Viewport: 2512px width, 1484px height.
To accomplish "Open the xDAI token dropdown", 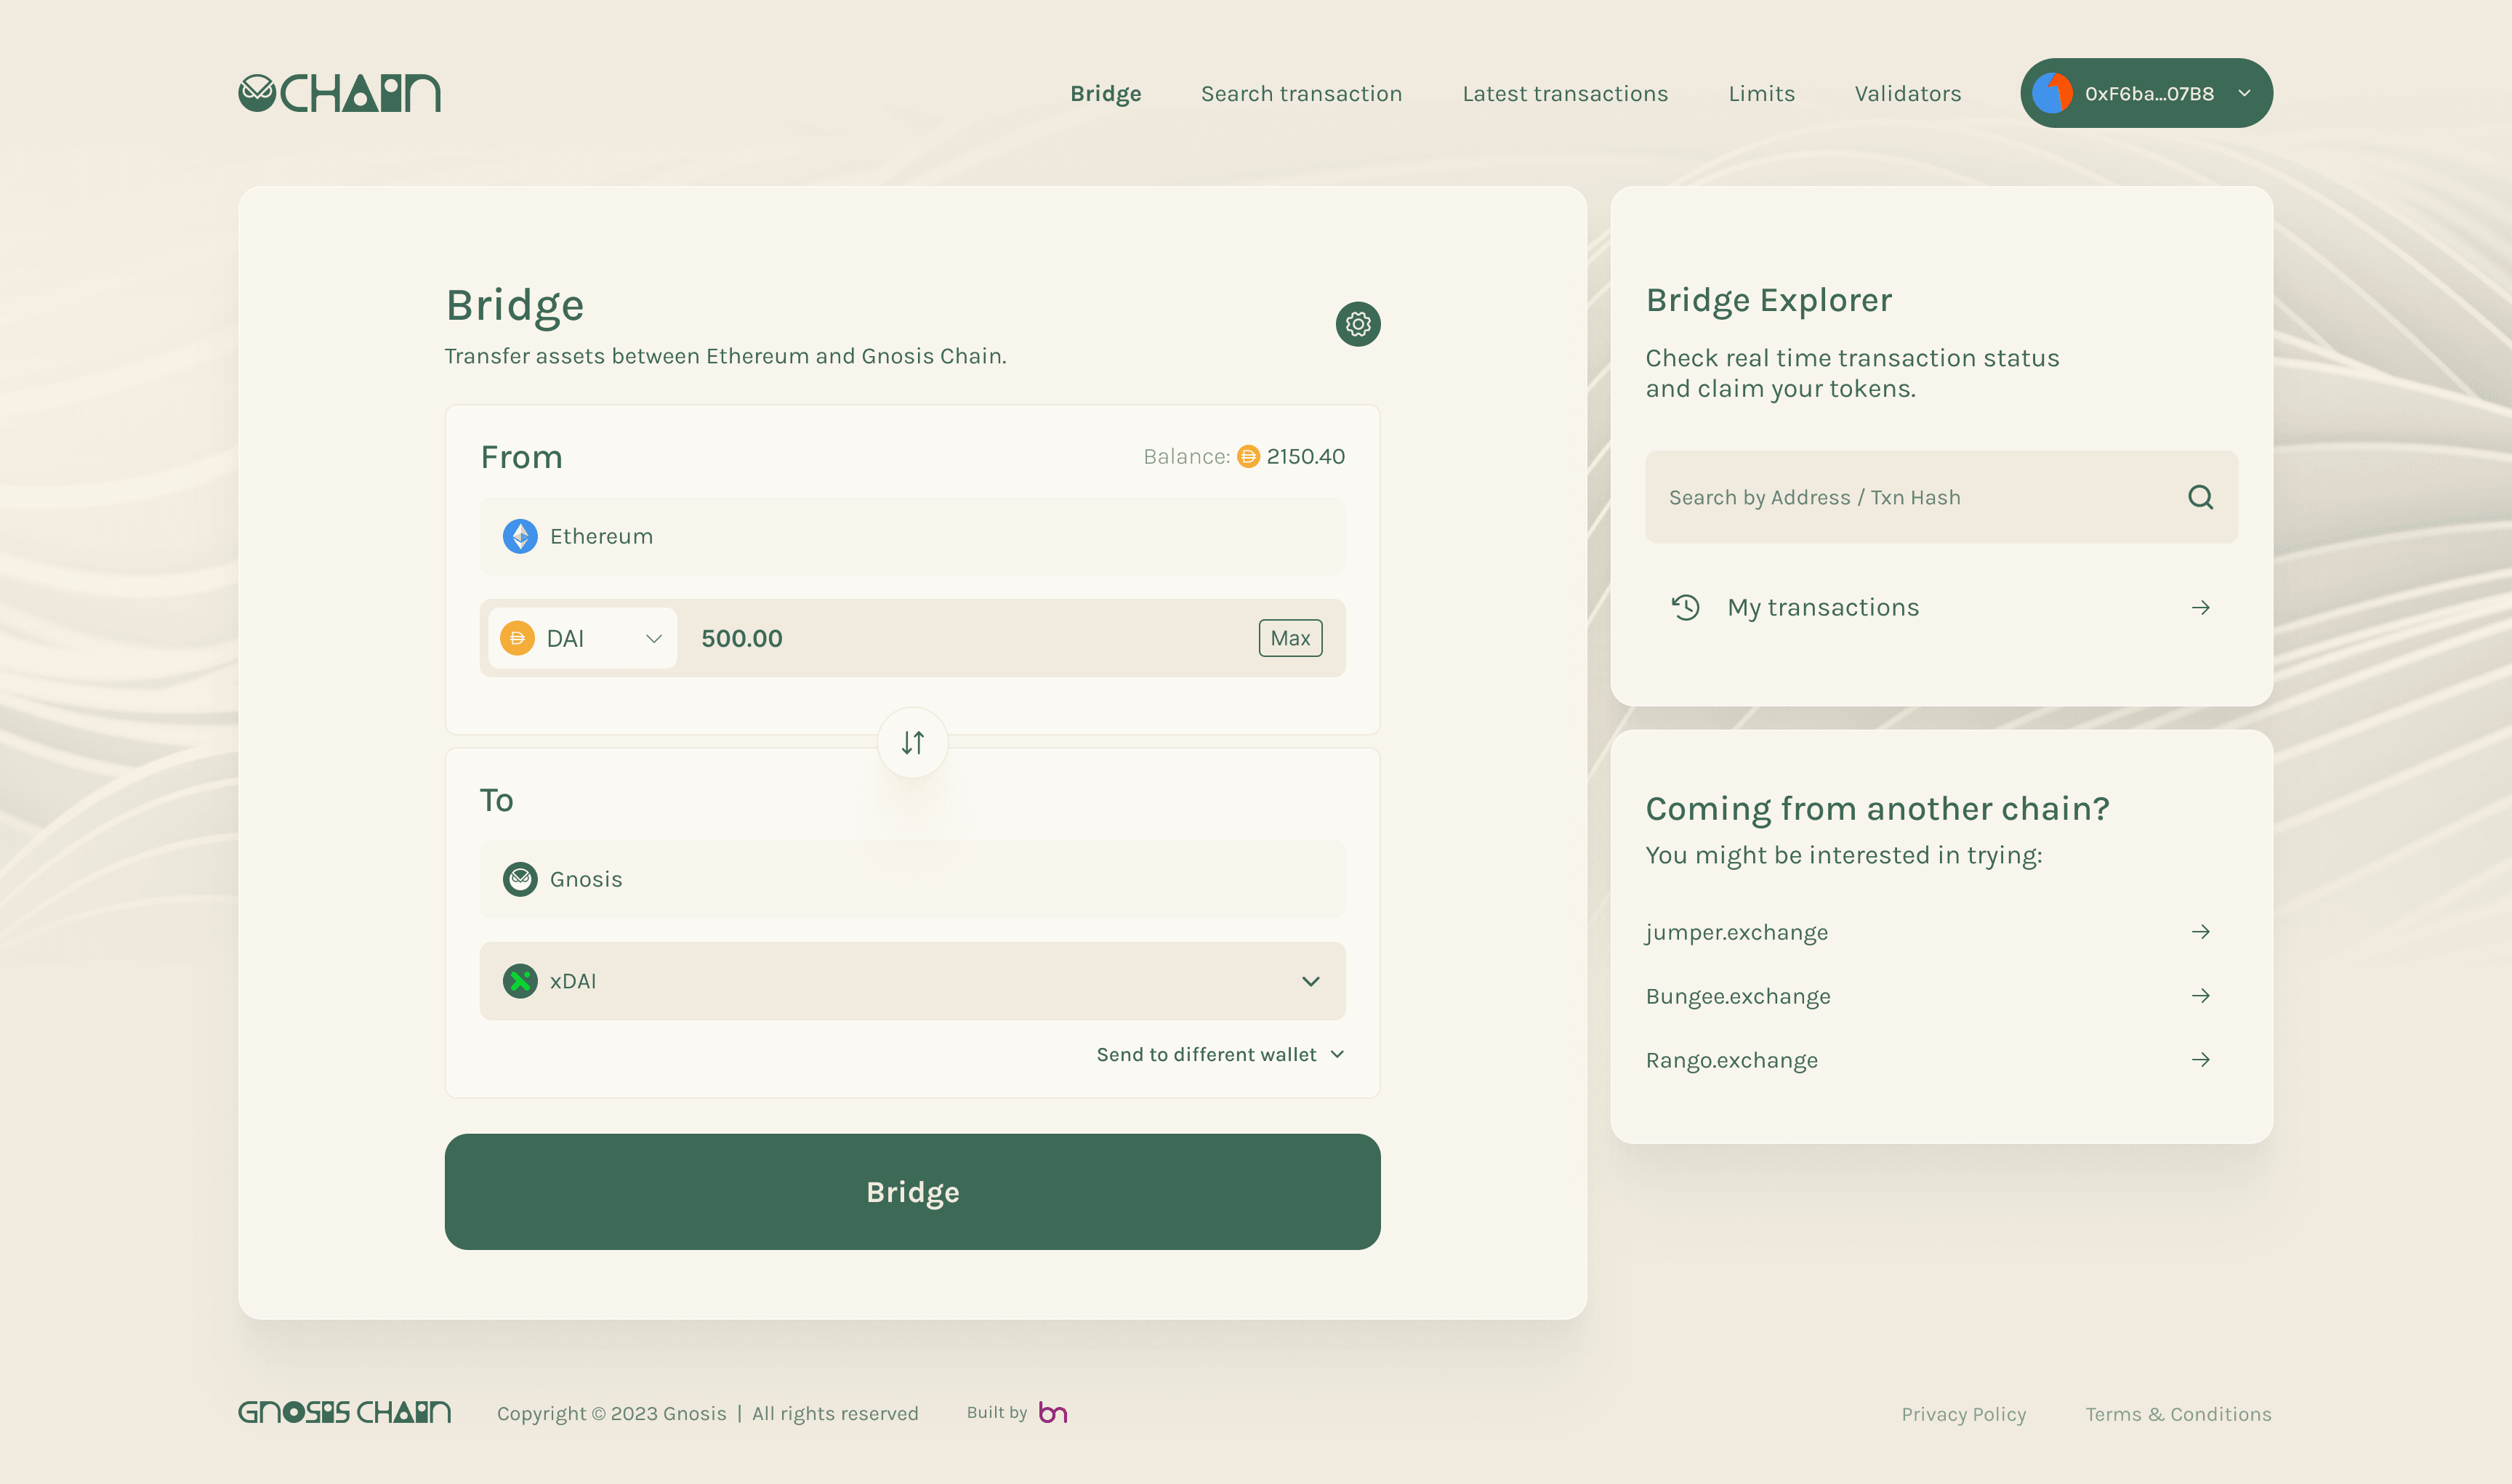I will coord(1311,981).
